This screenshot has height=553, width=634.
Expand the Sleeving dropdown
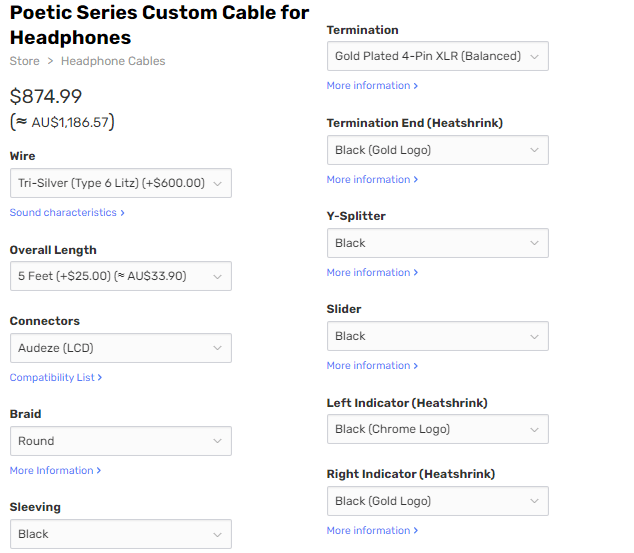(x=120, y=534)
